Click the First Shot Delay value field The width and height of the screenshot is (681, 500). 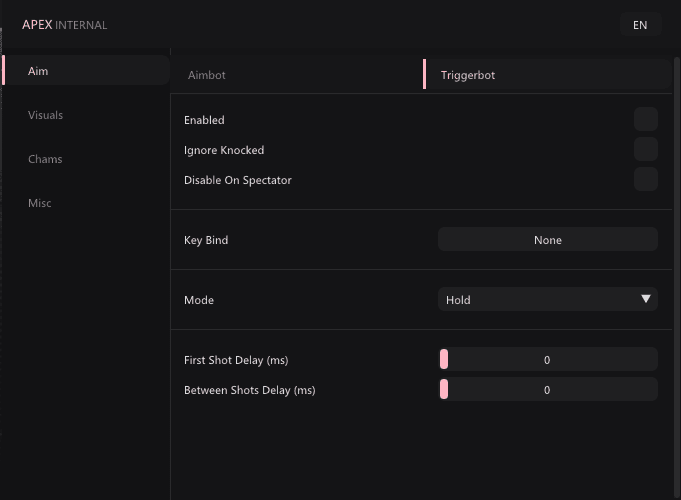tap(548, 359)
